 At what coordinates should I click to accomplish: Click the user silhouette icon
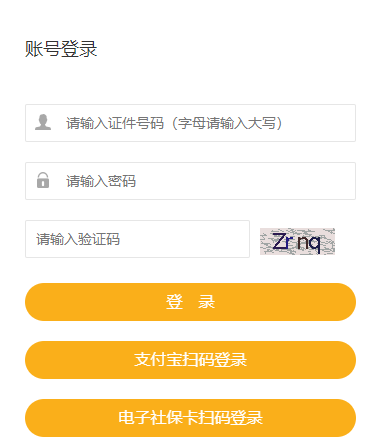43,122
